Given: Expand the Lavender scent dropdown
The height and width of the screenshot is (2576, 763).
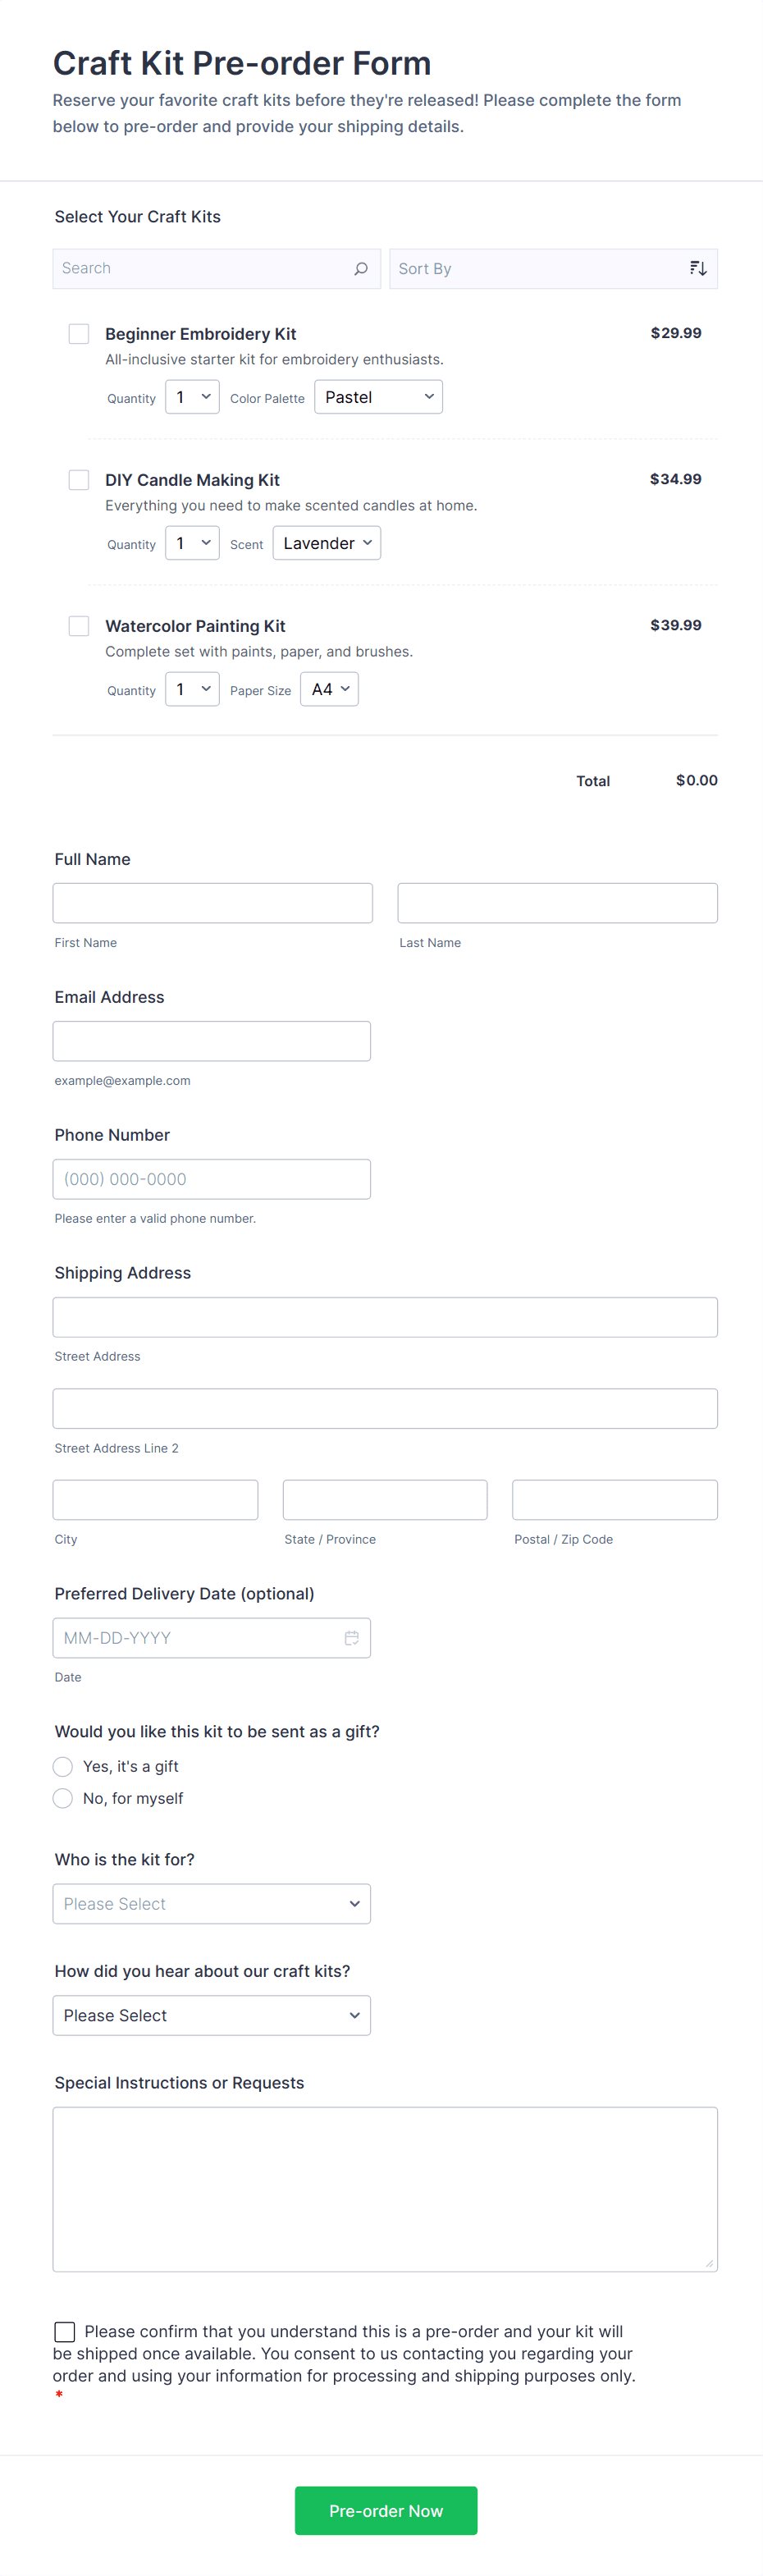Looking at the screenshot, I should [x=326, y=543].
